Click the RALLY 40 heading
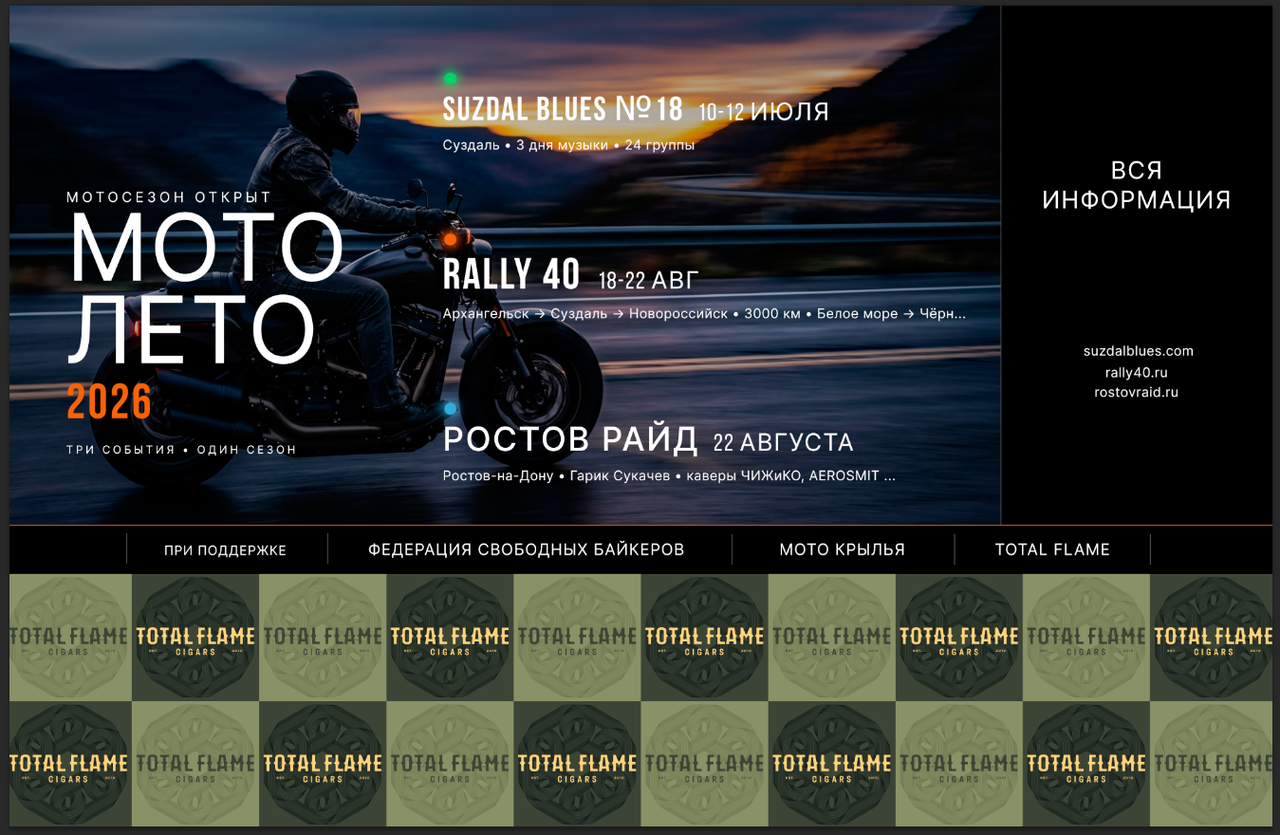The width and height of the screenshot is (1280, 835). (511, 274)
